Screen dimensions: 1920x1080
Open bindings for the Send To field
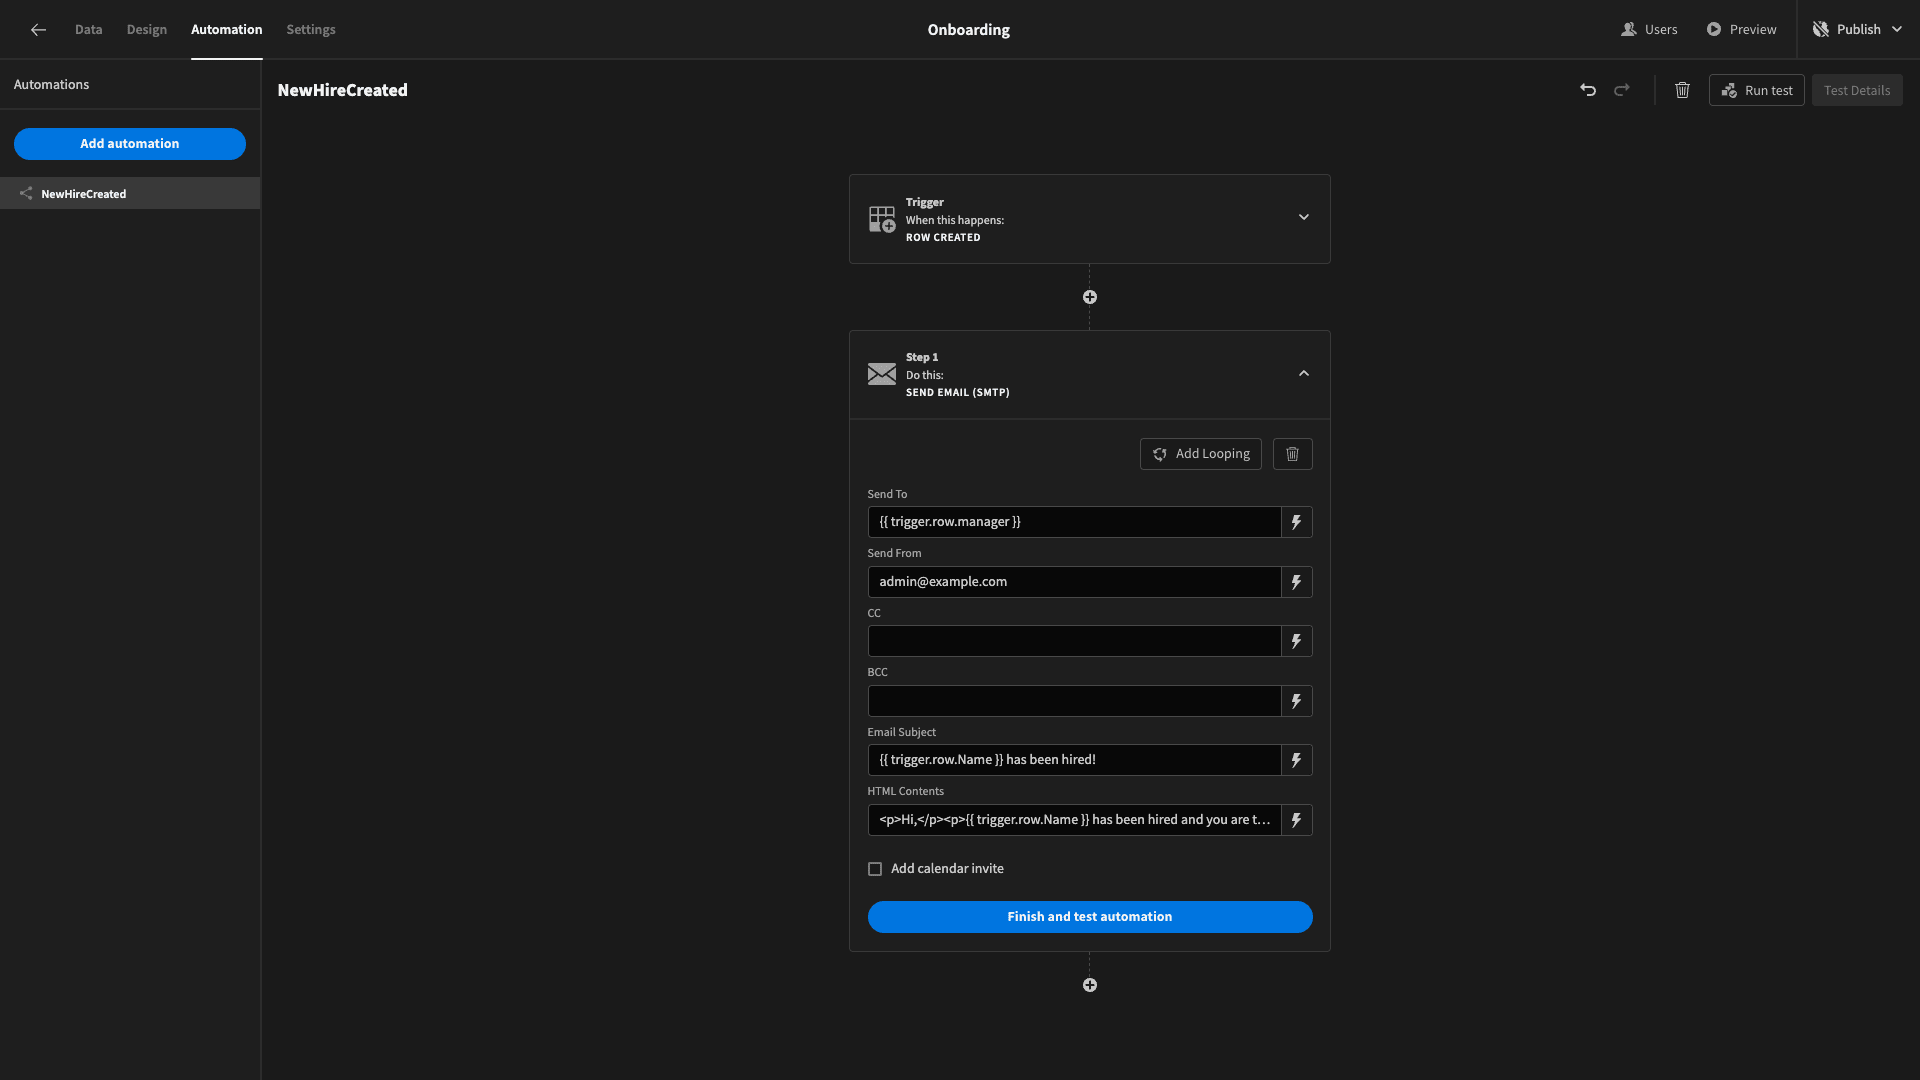1297,522
